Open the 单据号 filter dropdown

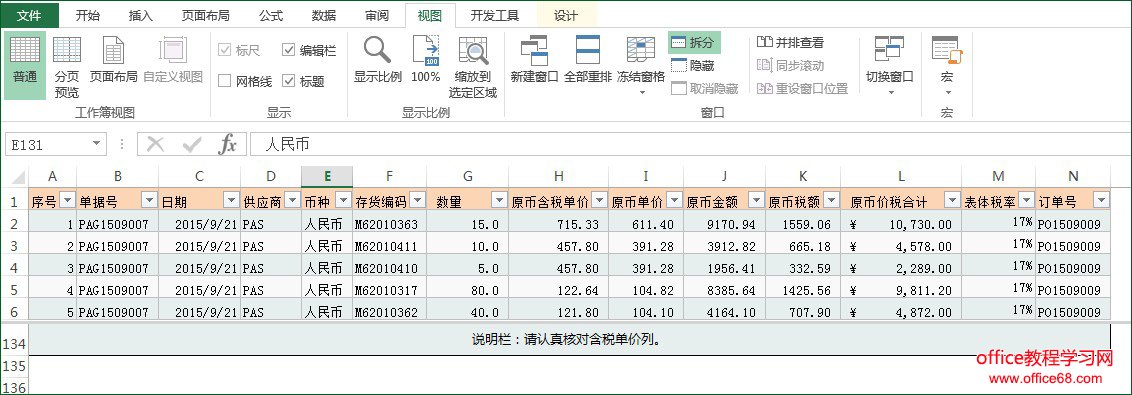pyautogui.click(x=149, y=201)
